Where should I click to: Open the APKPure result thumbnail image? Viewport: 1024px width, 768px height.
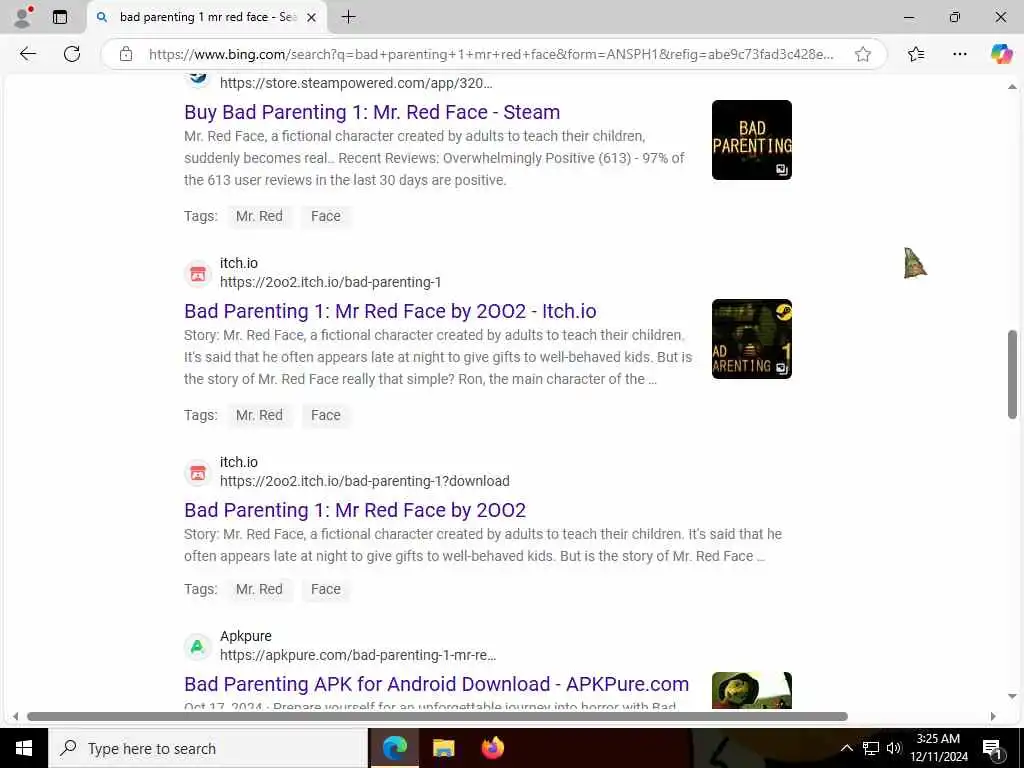click(x=752, y=690)
